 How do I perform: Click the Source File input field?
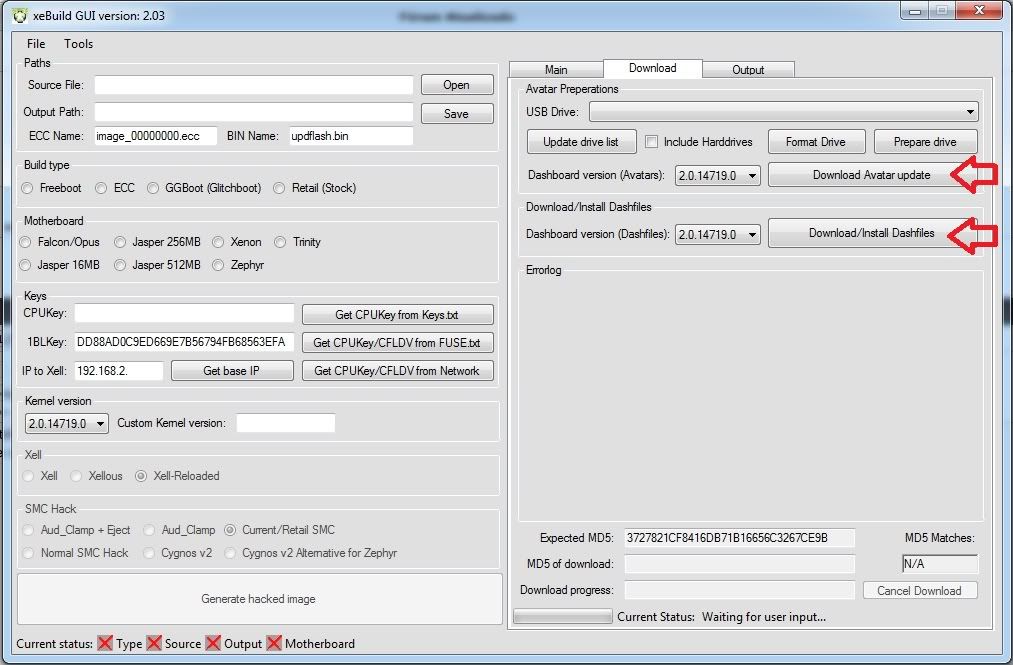[x=254, y=85]
